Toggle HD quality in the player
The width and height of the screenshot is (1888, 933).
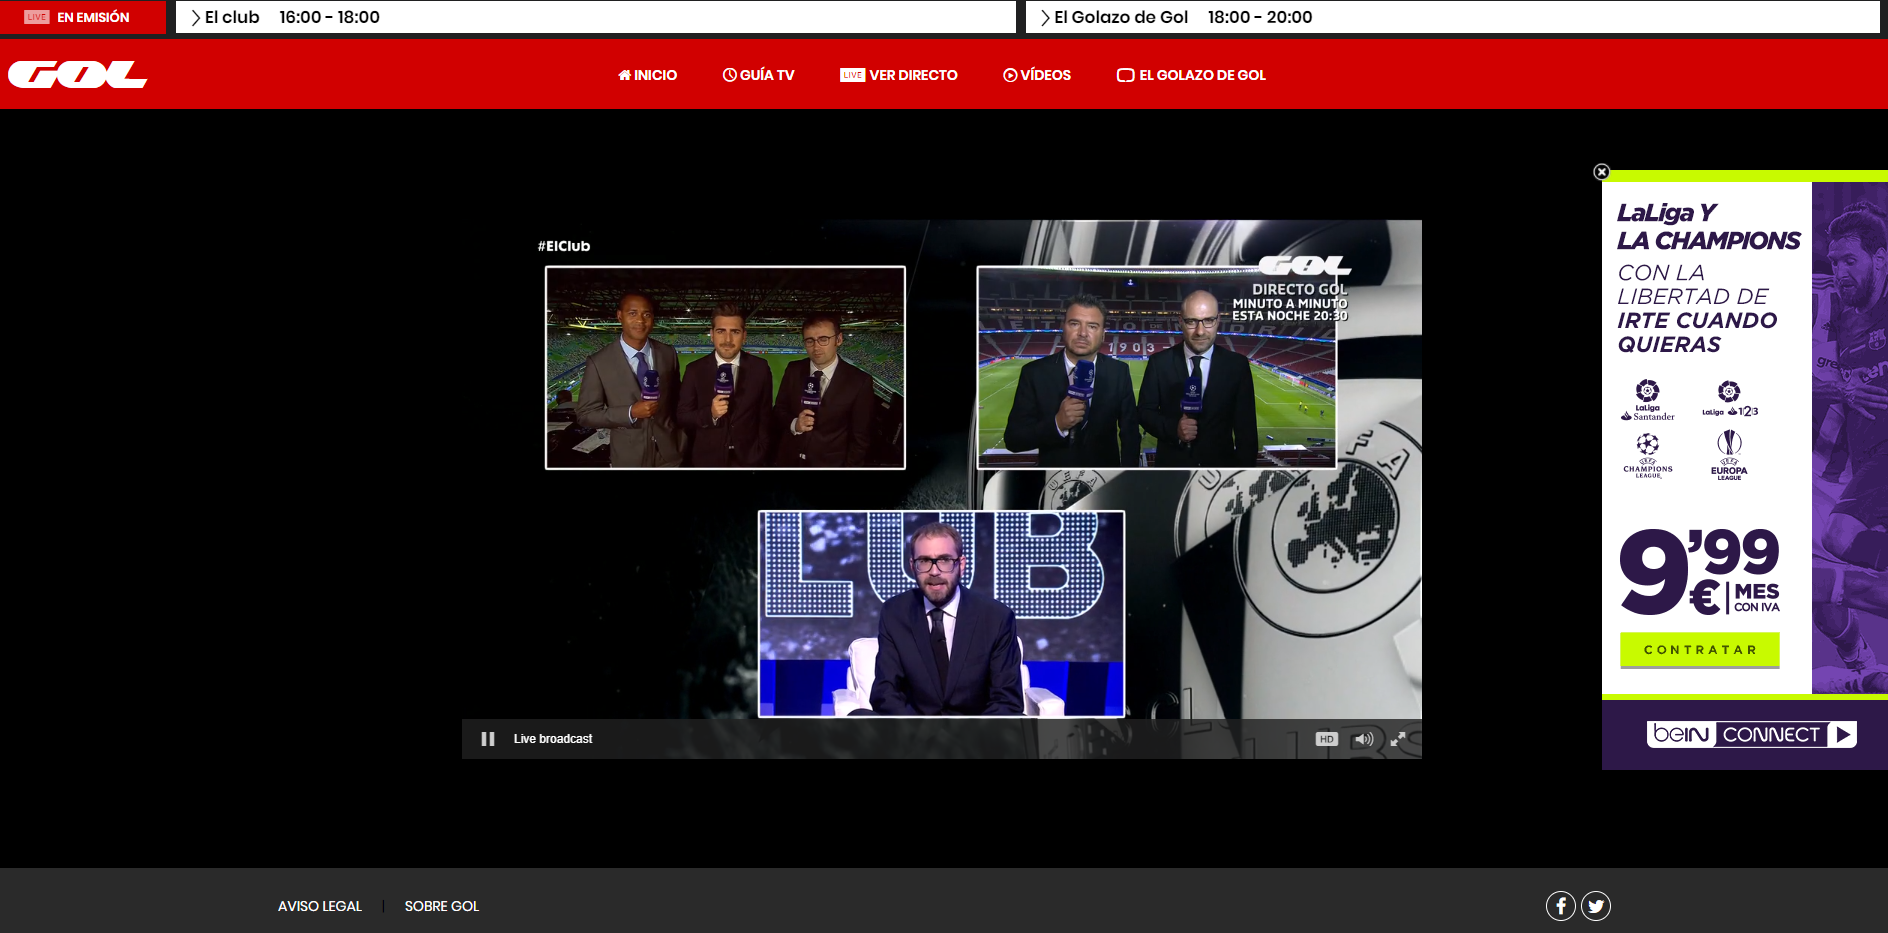(1326, 739)
